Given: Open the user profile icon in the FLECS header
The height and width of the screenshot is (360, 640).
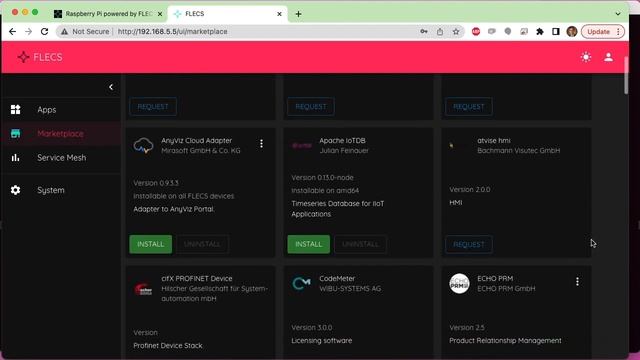Looking at the screenshot, I should pos(609,57).
